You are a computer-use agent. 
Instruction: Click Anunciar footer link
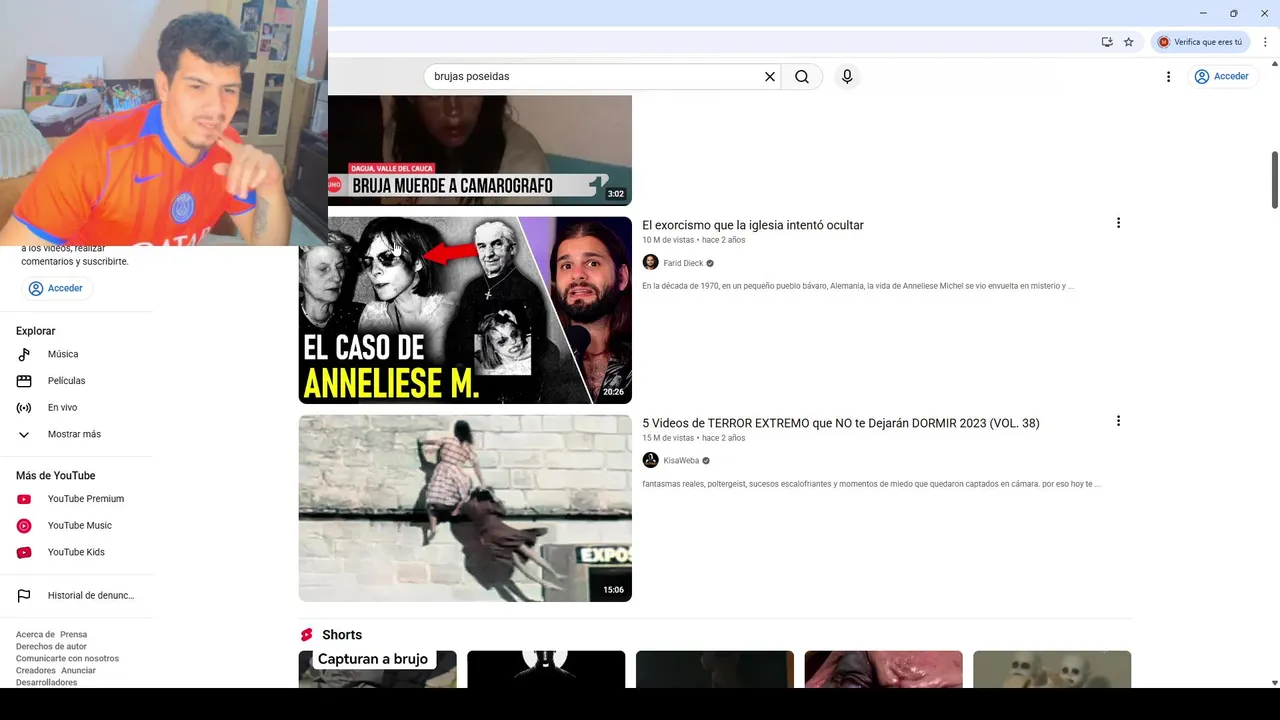pyautogui.click(x=78, y=671)
